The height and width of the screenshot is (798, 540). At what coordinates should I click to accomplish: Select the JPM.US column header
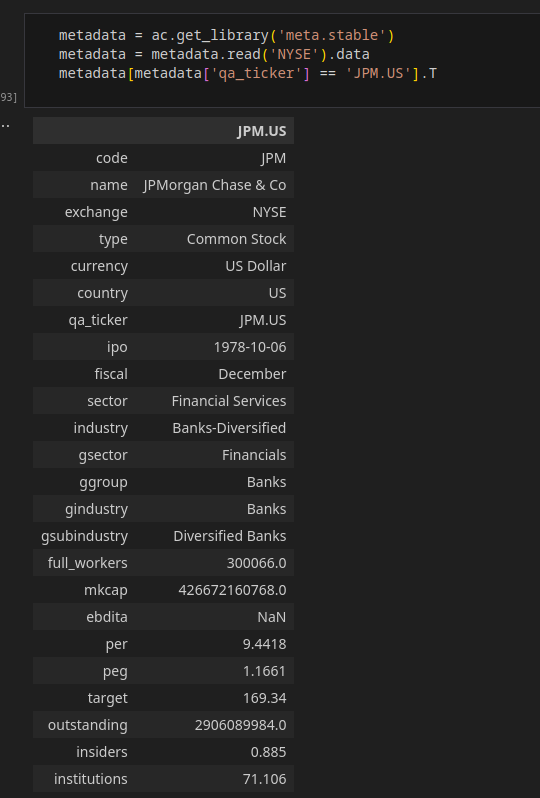262,131
